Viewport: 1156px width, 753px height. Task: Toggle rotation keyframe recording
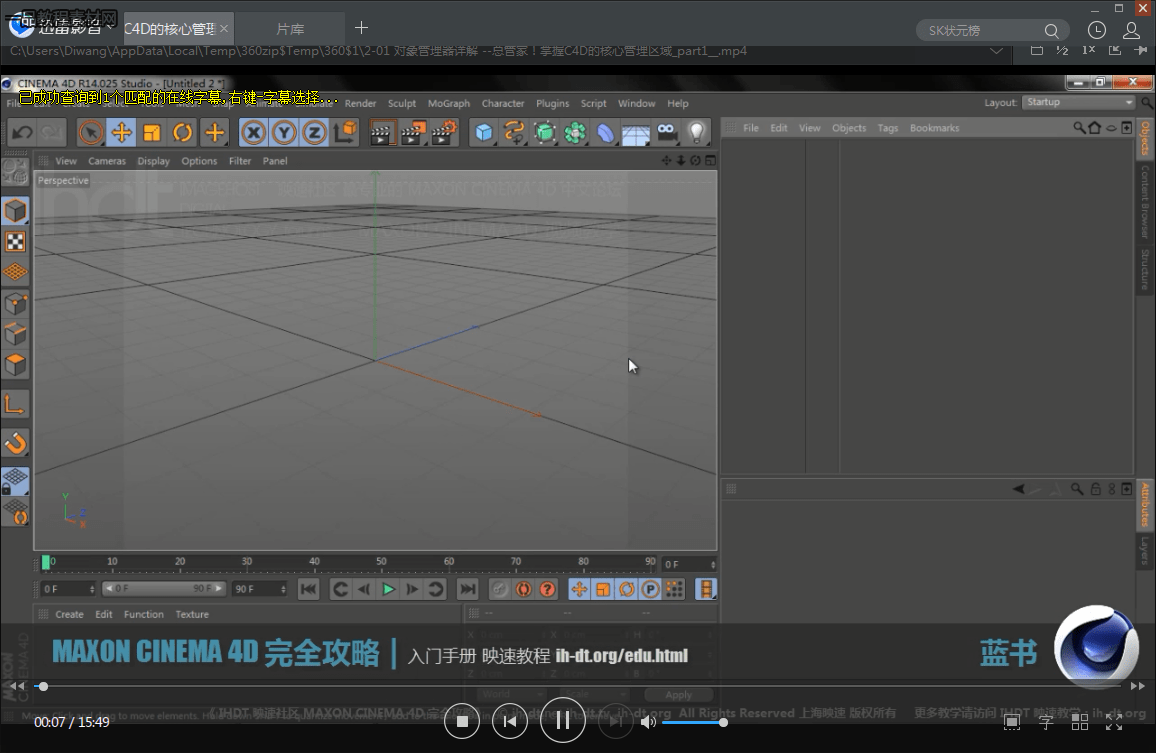627,589
